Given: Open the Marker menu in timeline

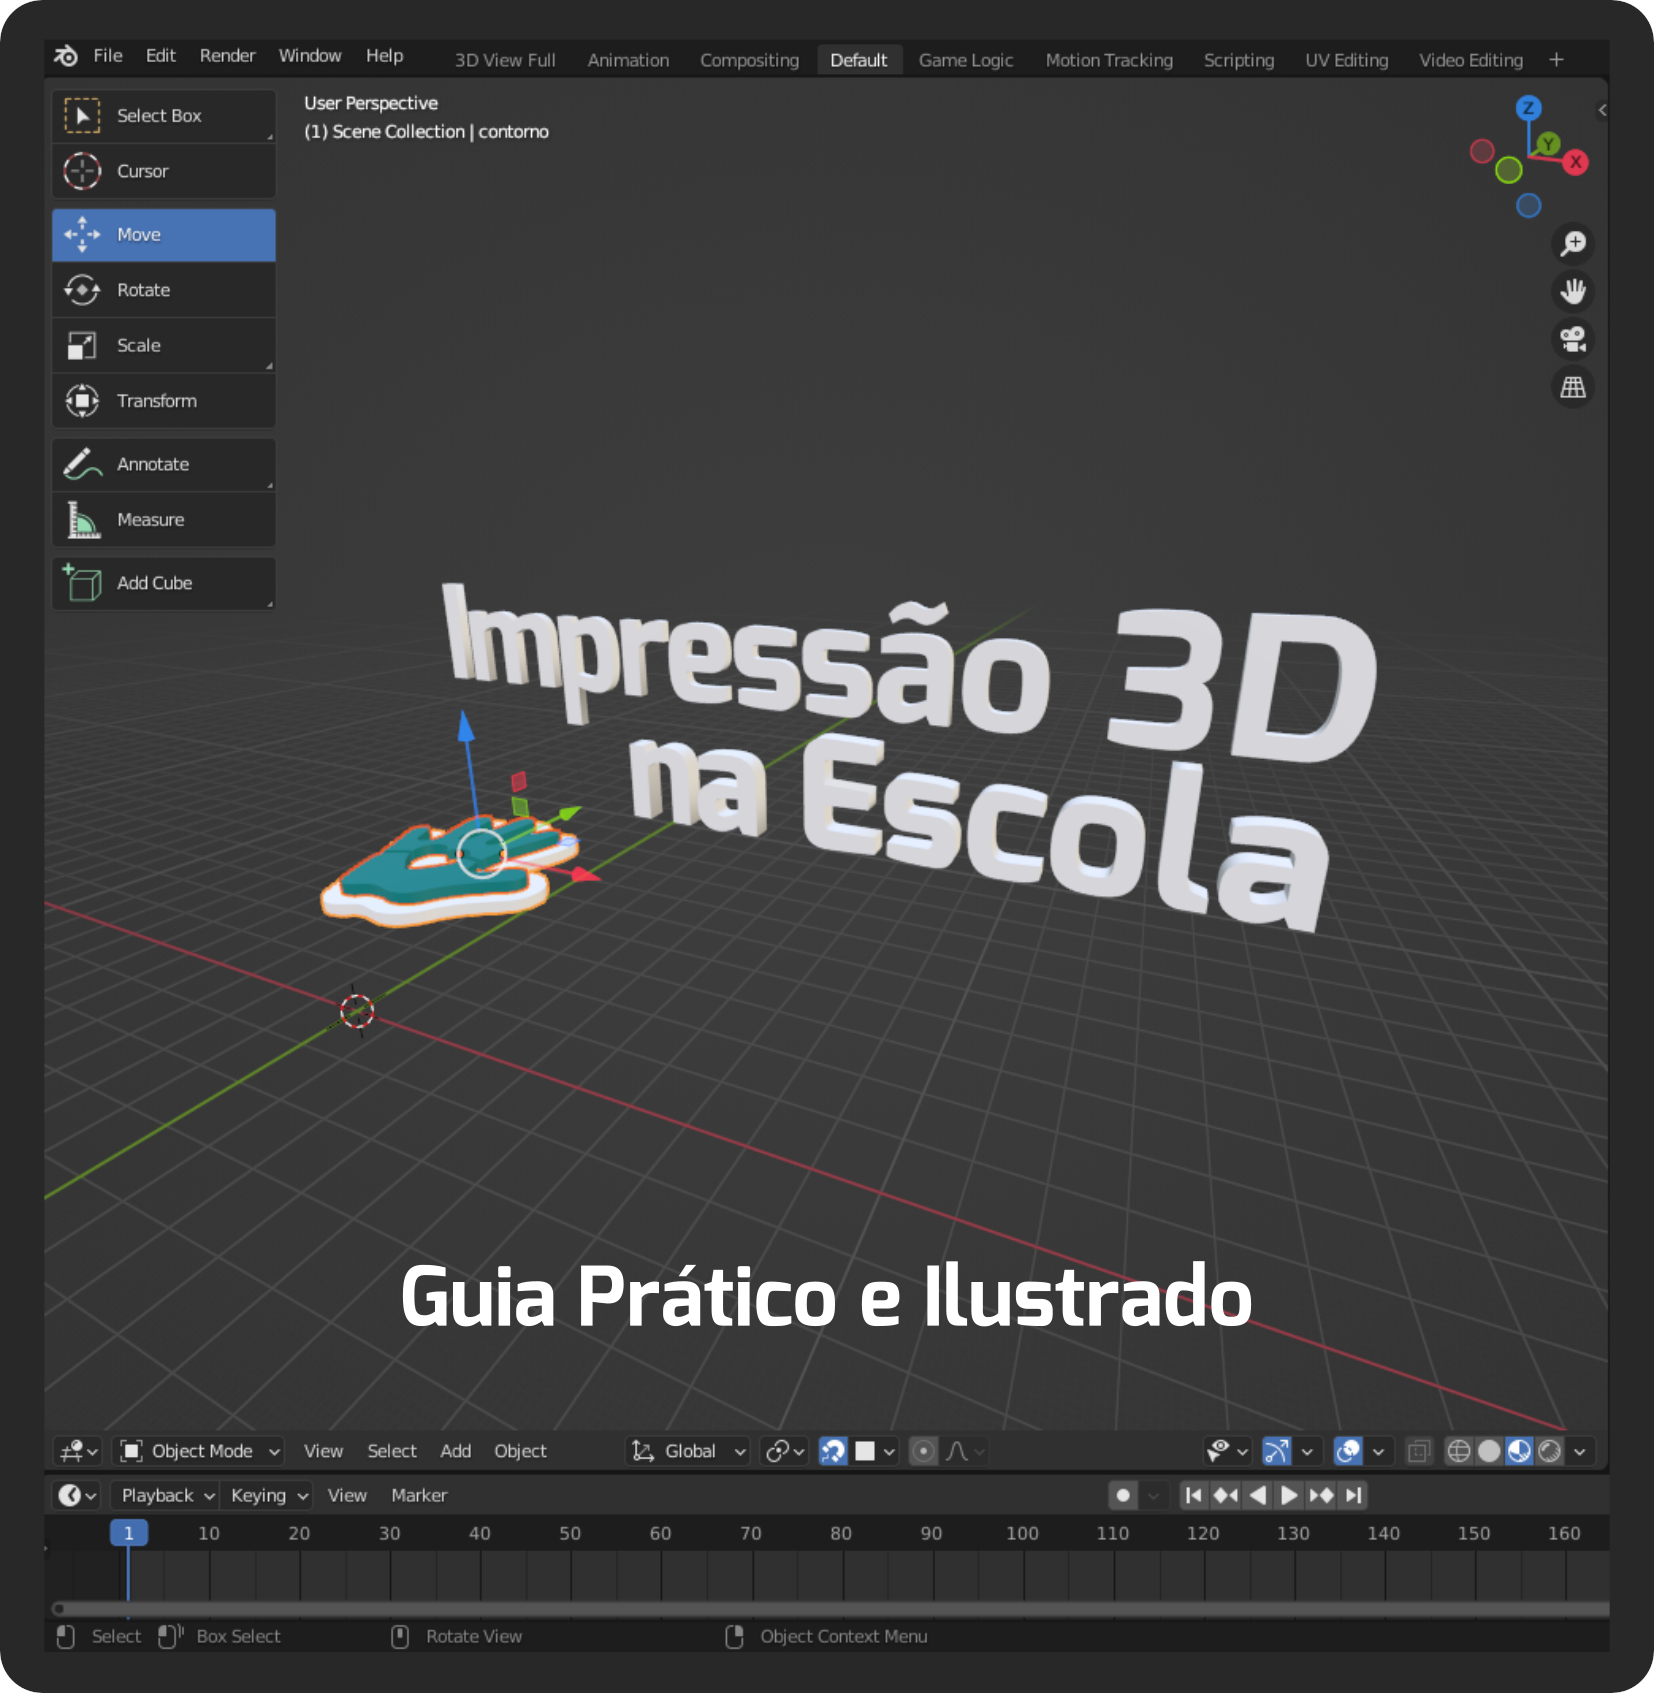Looking at the screenshot, I should pos(419,1495).
